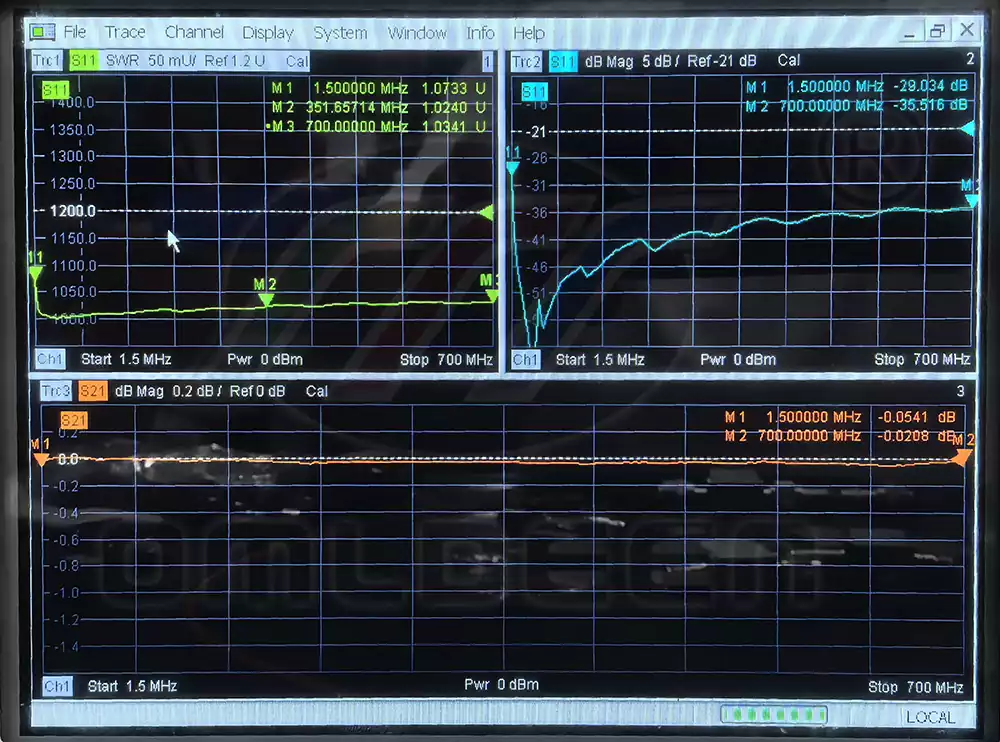Click Stop 700 MHz under Trc2 diagram

pos(922,359)
